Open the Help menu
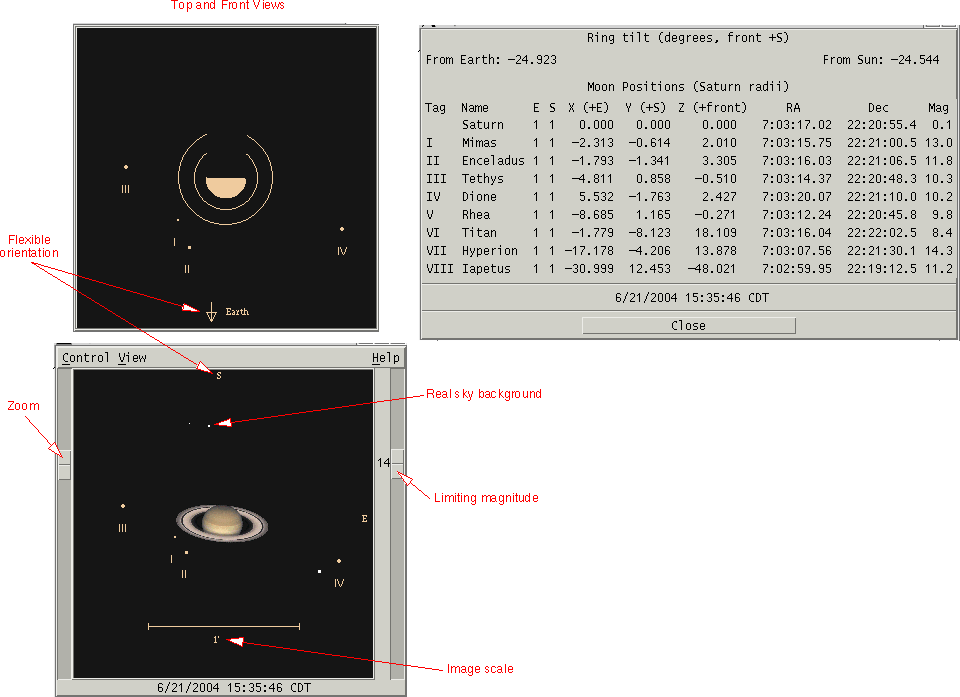The width and height of the screenshot is (960, 697). pos(385,358)
